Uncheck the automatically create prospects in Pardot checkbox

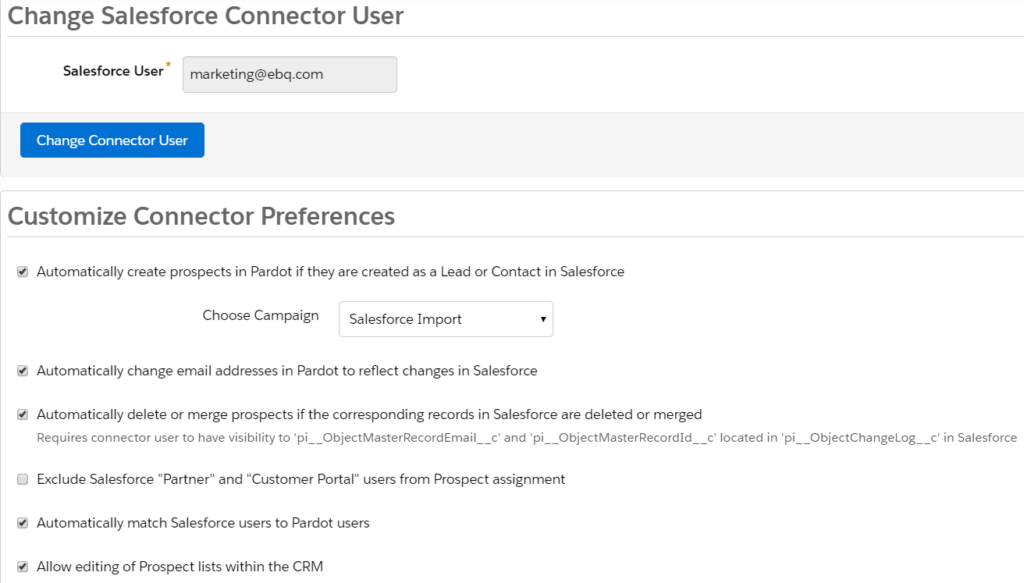tap(23, 272)
